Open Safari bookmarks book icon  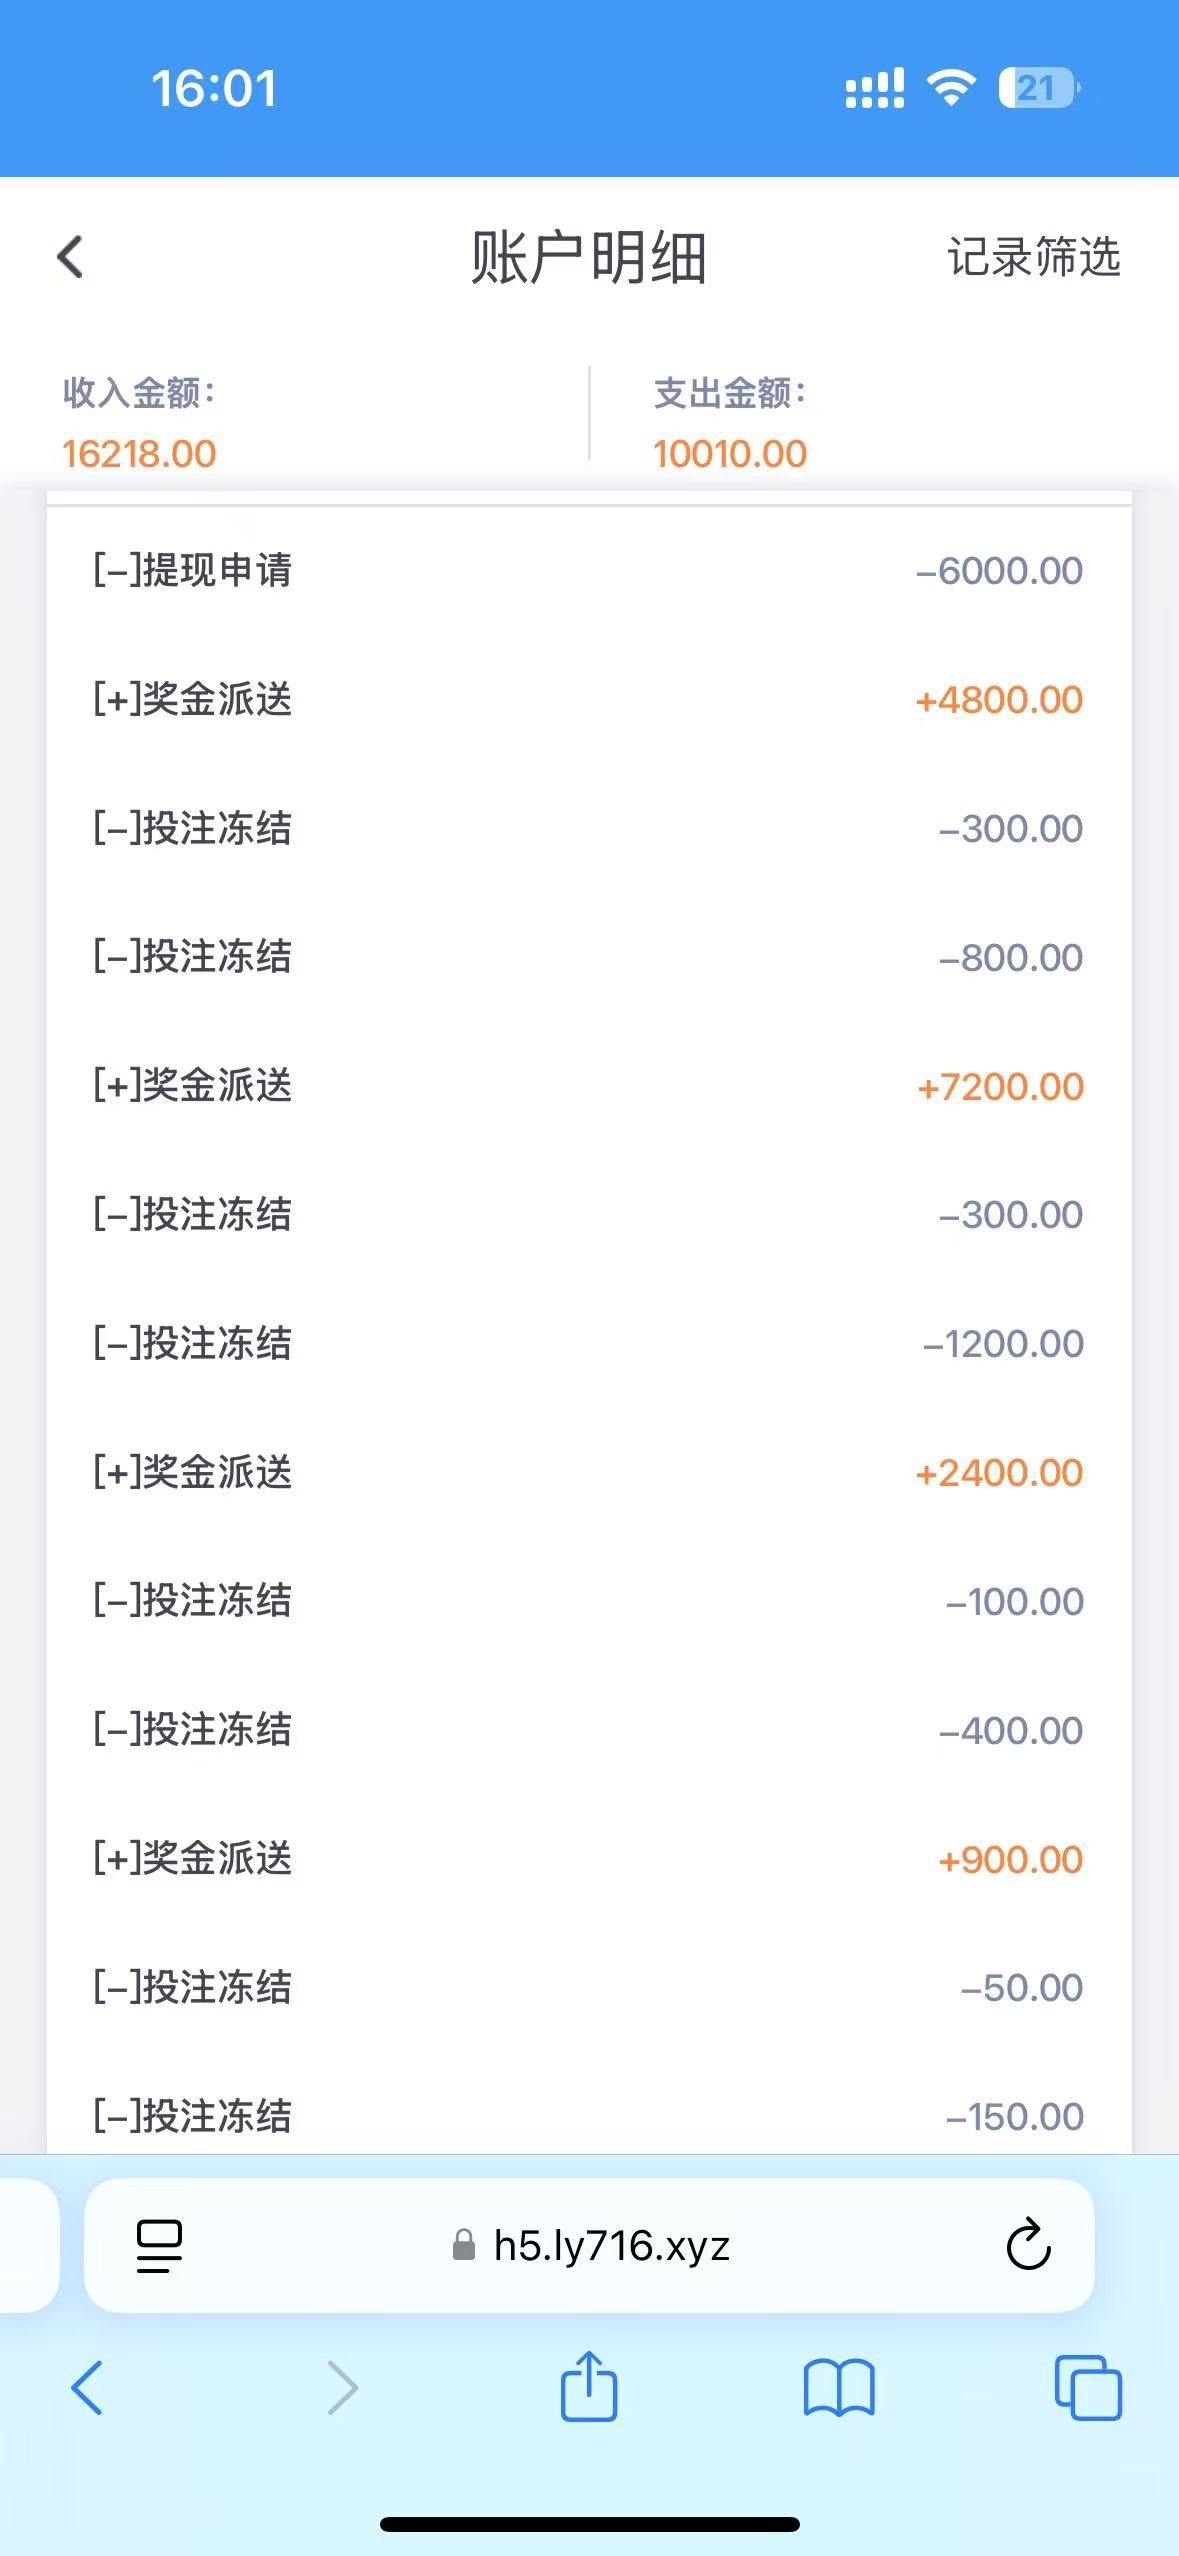839,2388
